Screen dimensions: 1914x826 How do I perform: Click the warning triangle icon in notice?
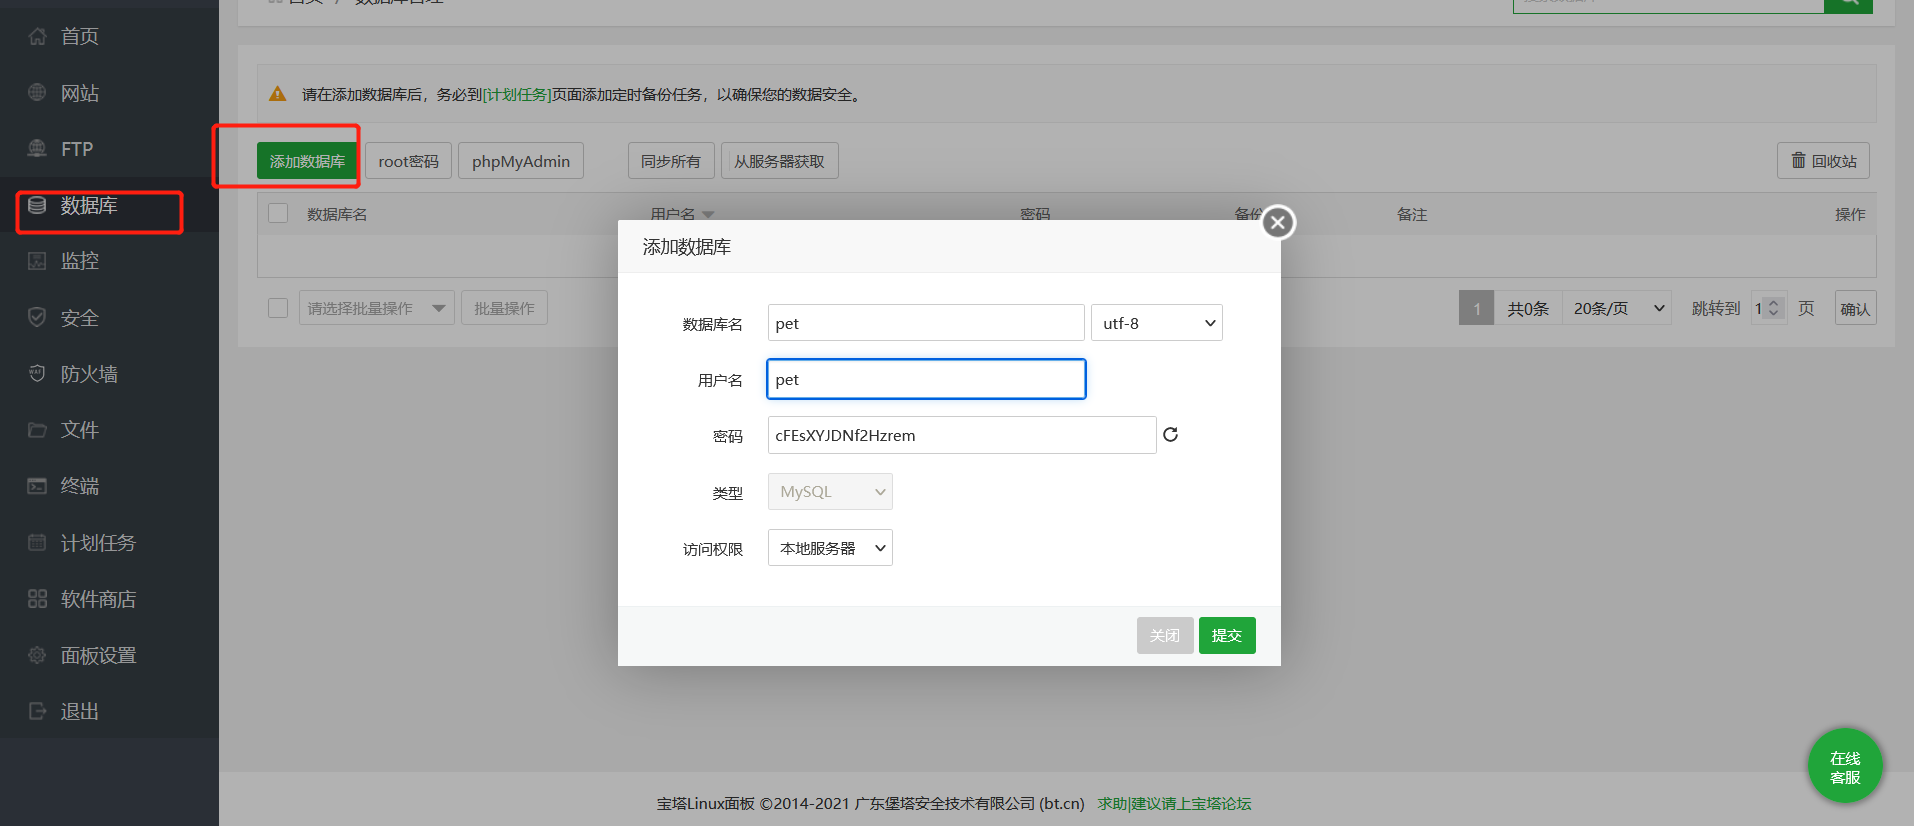tap(278, 94)
